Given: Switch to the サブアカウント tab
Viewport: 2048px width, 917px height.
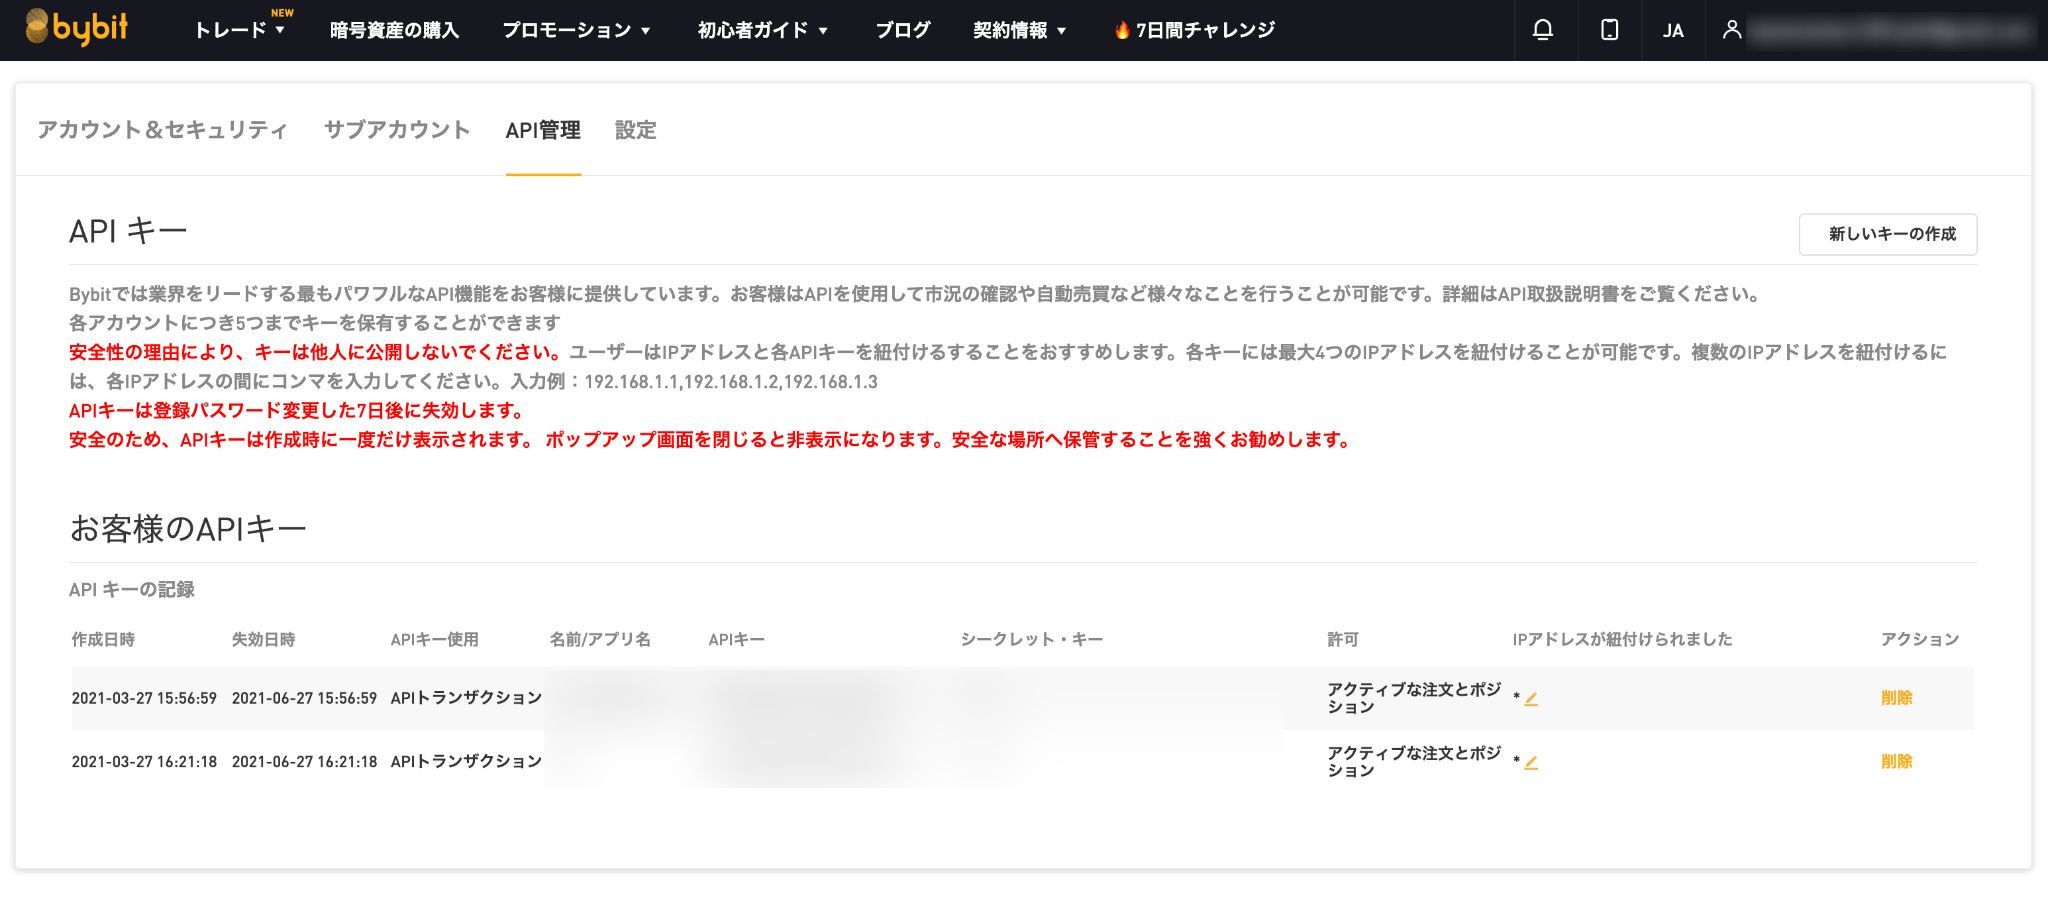Looking at the screenshot, I should click(397, 130).
